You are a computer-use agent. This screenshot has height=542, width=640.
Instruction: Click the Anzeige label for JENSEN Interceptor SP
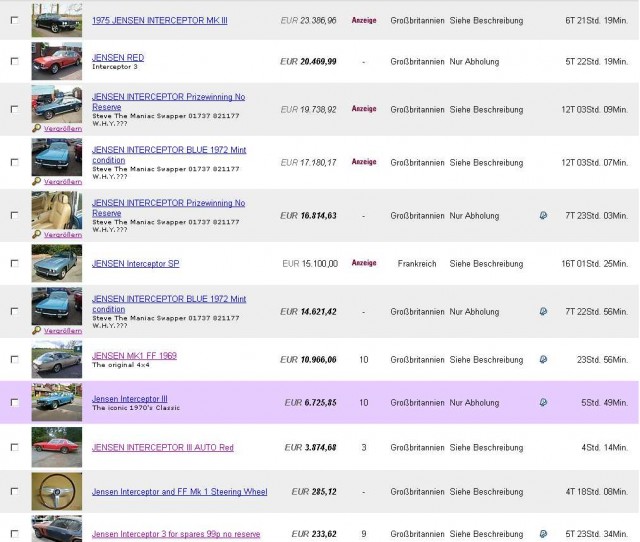point(364,263)
